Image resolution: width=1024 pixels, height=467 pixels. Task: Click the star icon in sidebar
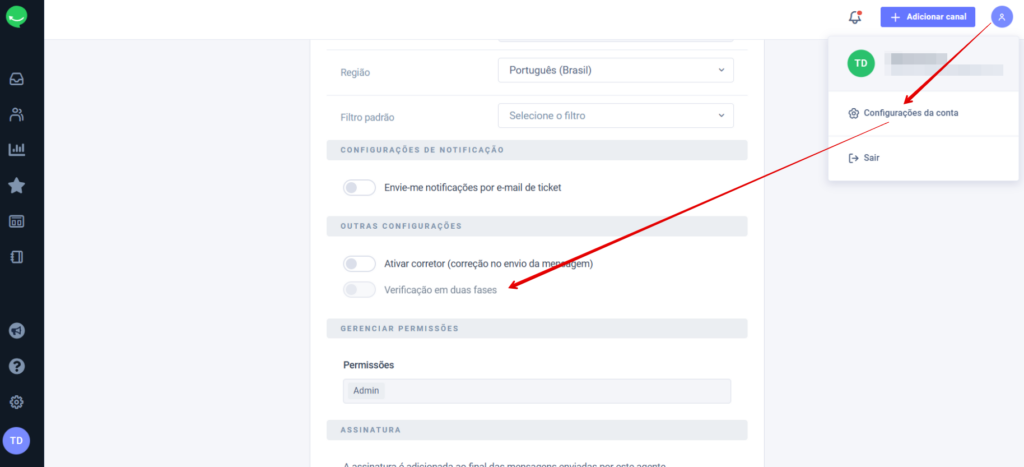tap(16, 185)
